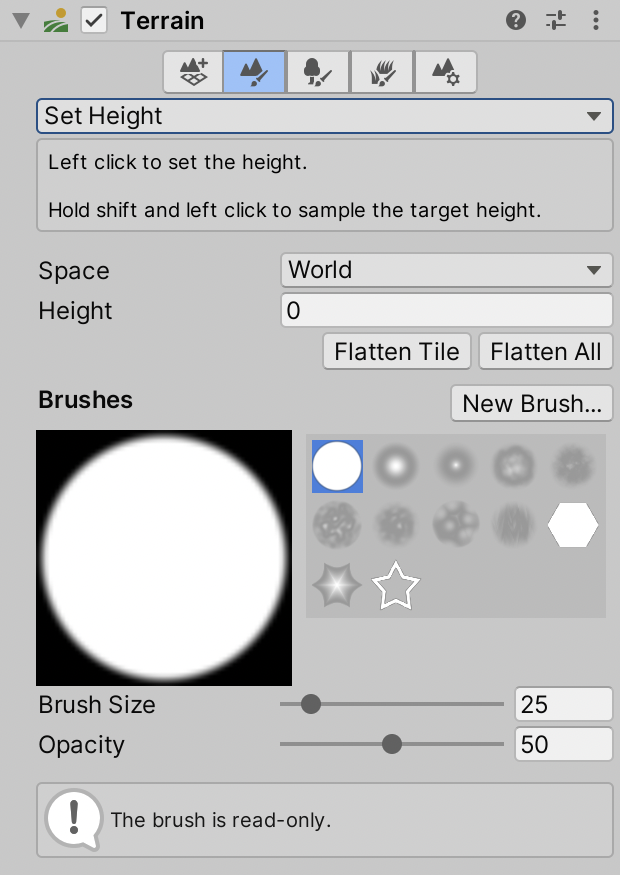The image size is (620, 875).
Task: Click the Height input field
Action: click(446, 311)
